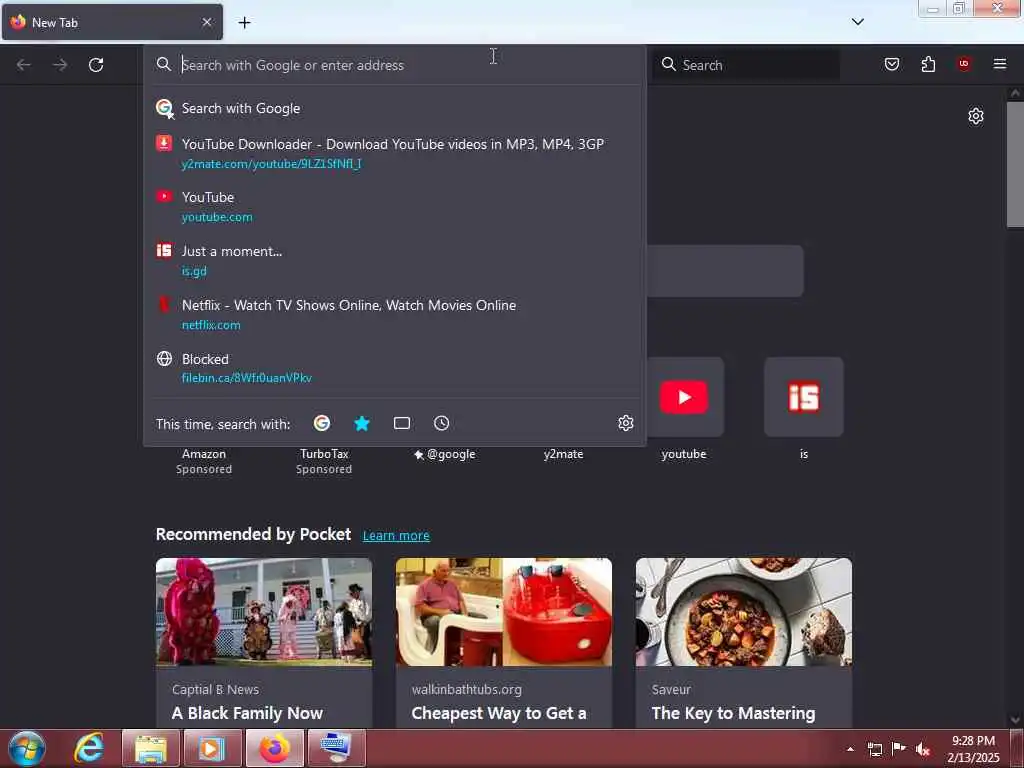Go back with the back arrow
The width and height of the screenshot is (1024, 768).
tap(24, 65)
